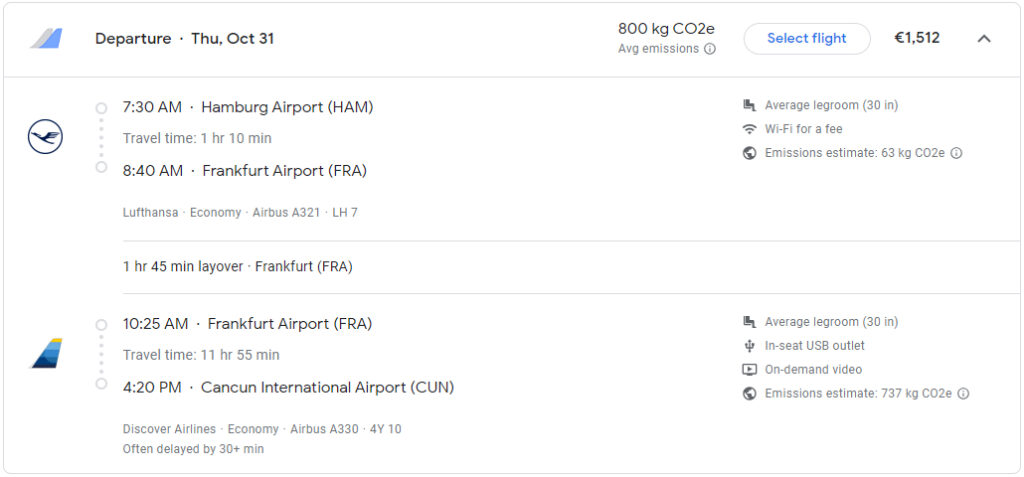Click the on-demand video icon

pos(749,370)
